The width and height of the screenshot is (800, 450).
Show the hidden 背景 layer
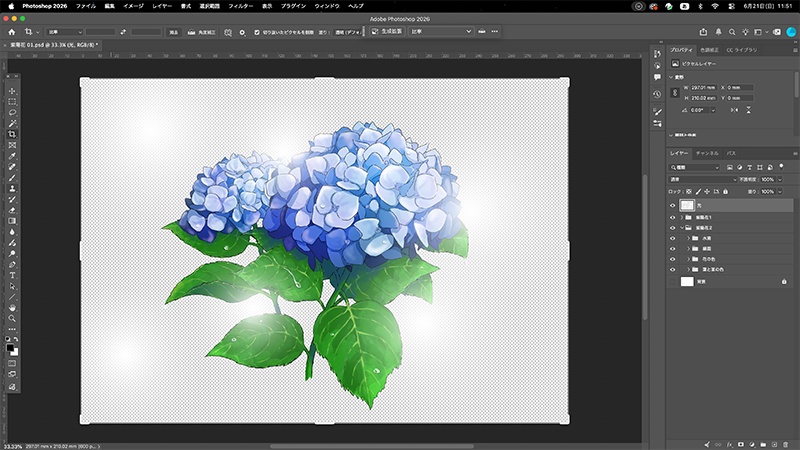(672, 282)
